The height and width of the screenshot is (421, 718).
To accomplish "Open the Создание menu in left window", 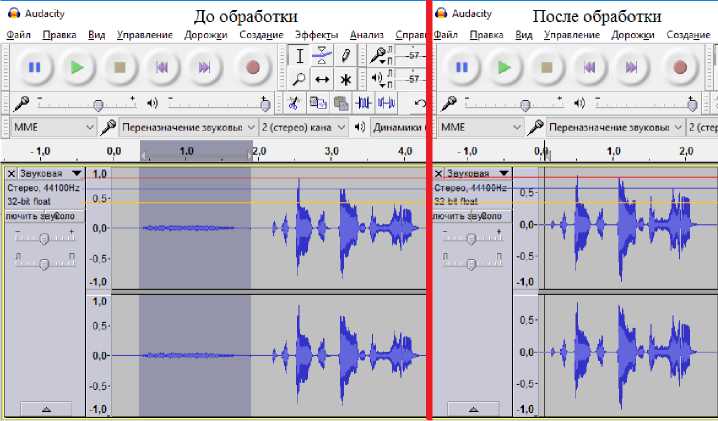I will coord(261,35).
